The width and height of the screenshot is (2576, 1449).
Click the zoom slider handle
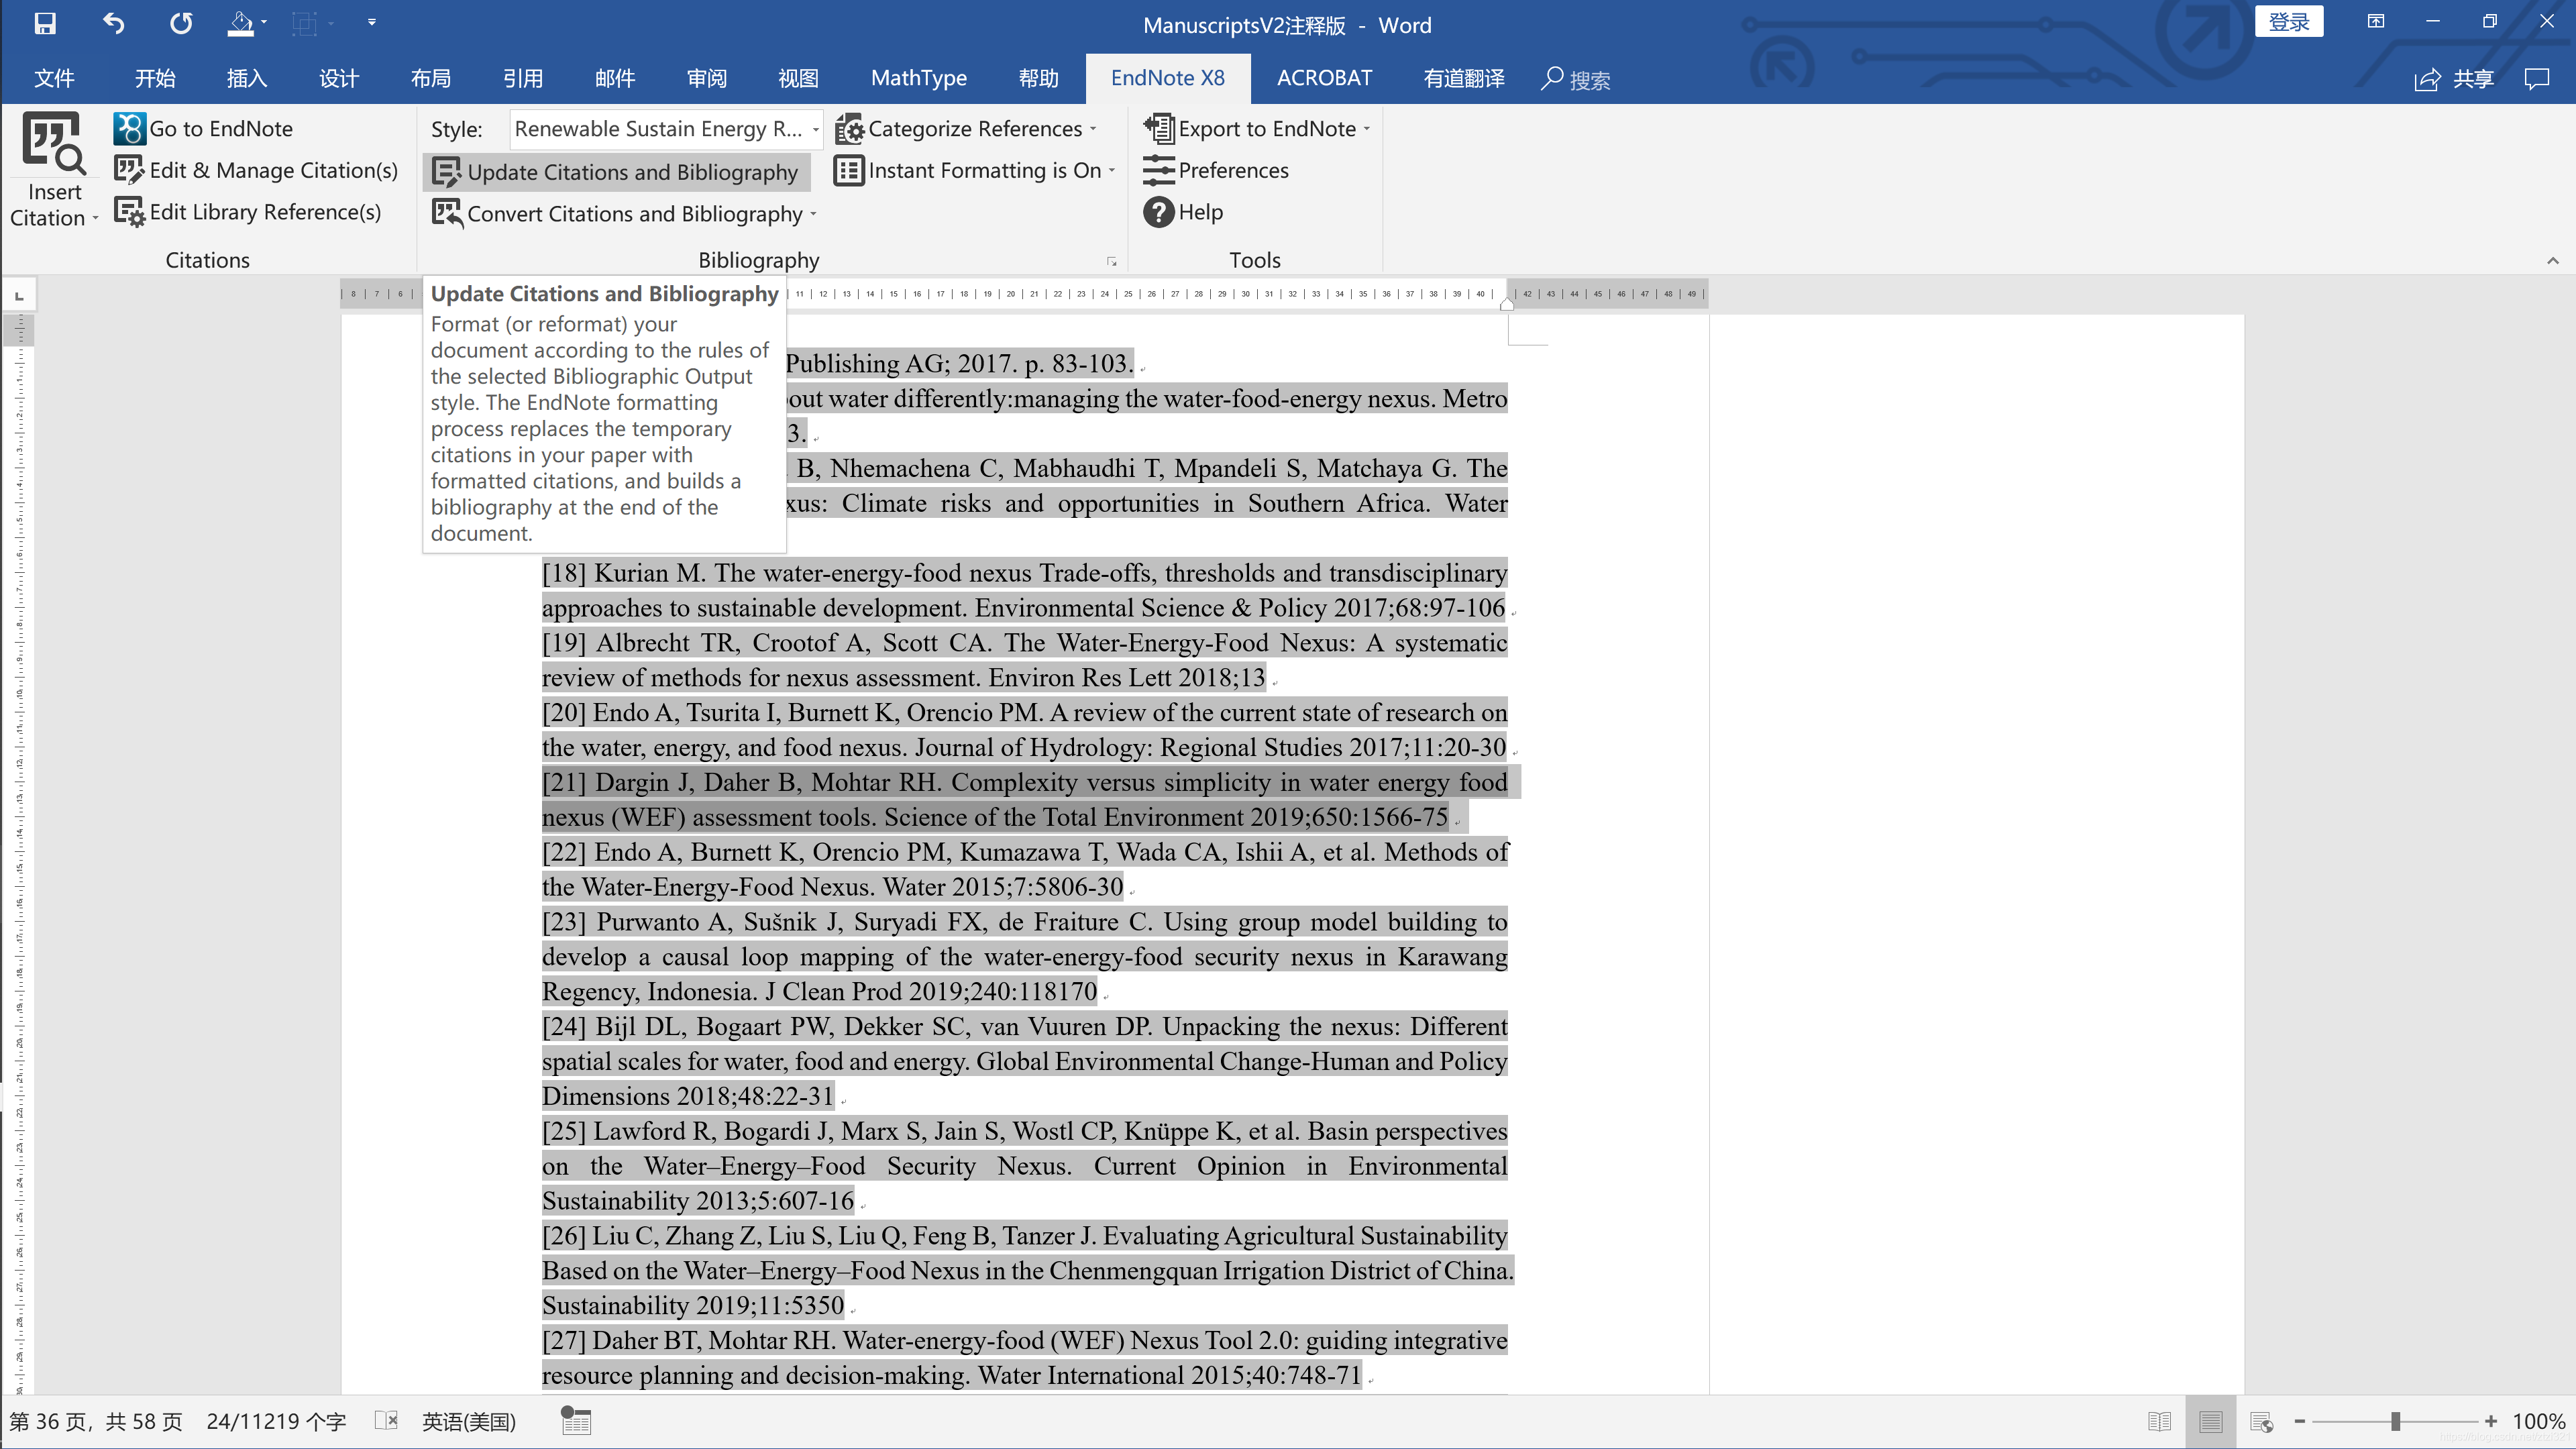pyautogui.click(x=2396, y=1421)
